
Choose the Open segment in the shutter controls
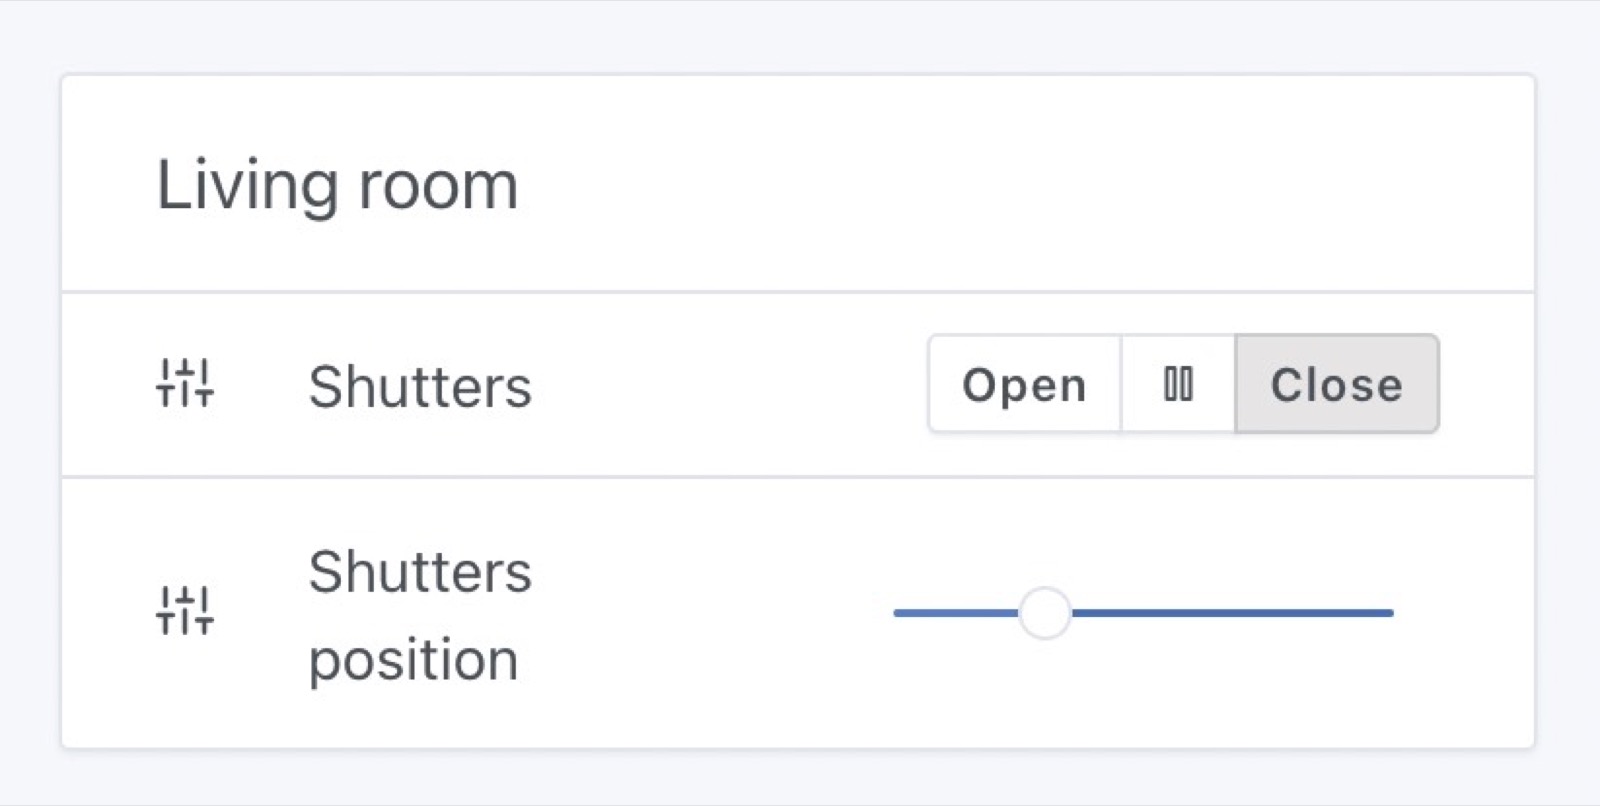point(1024,385)
